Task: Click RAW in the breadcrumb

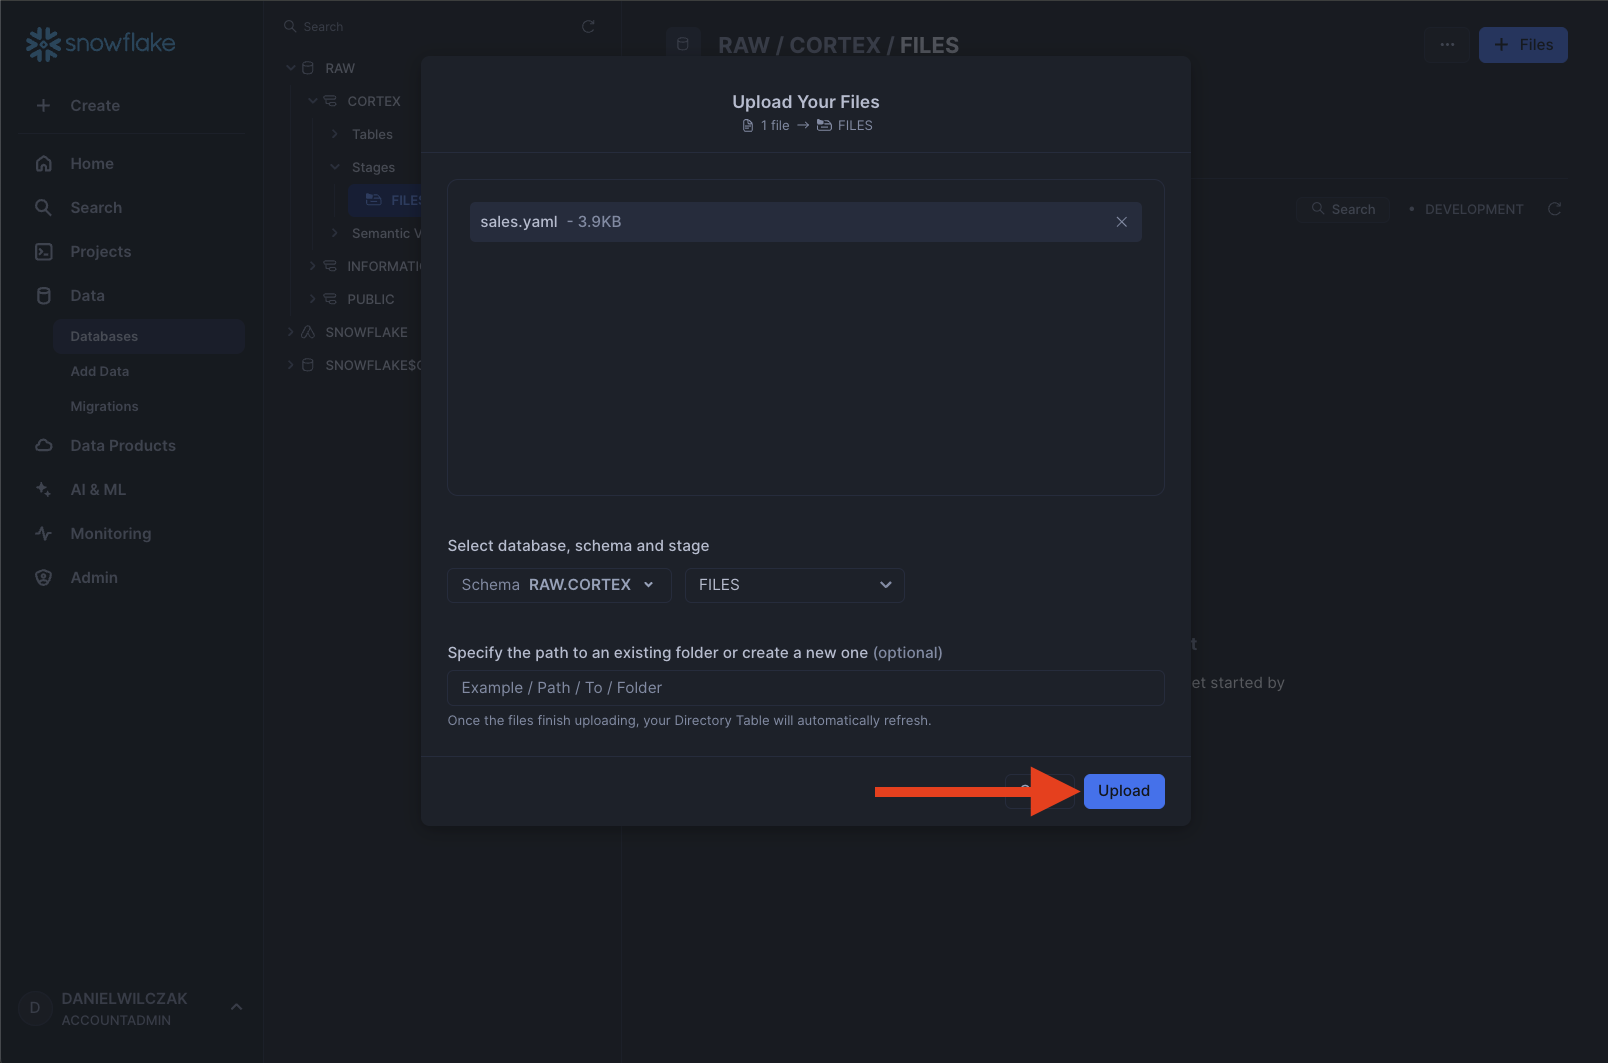Action: [x=744, y=45]
